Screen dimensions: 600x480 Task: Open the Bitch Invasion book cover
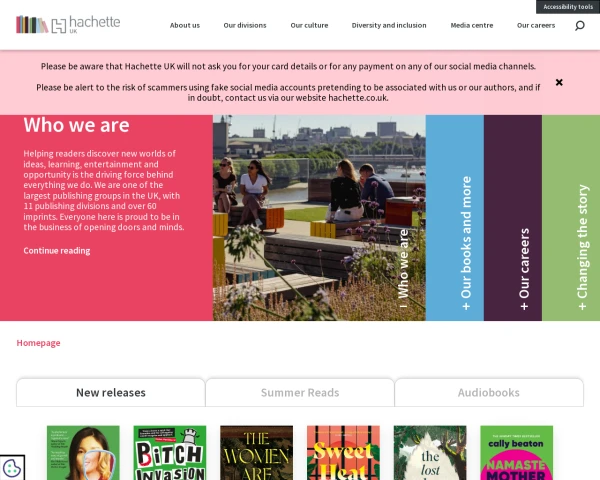click(x=170, y=453)
